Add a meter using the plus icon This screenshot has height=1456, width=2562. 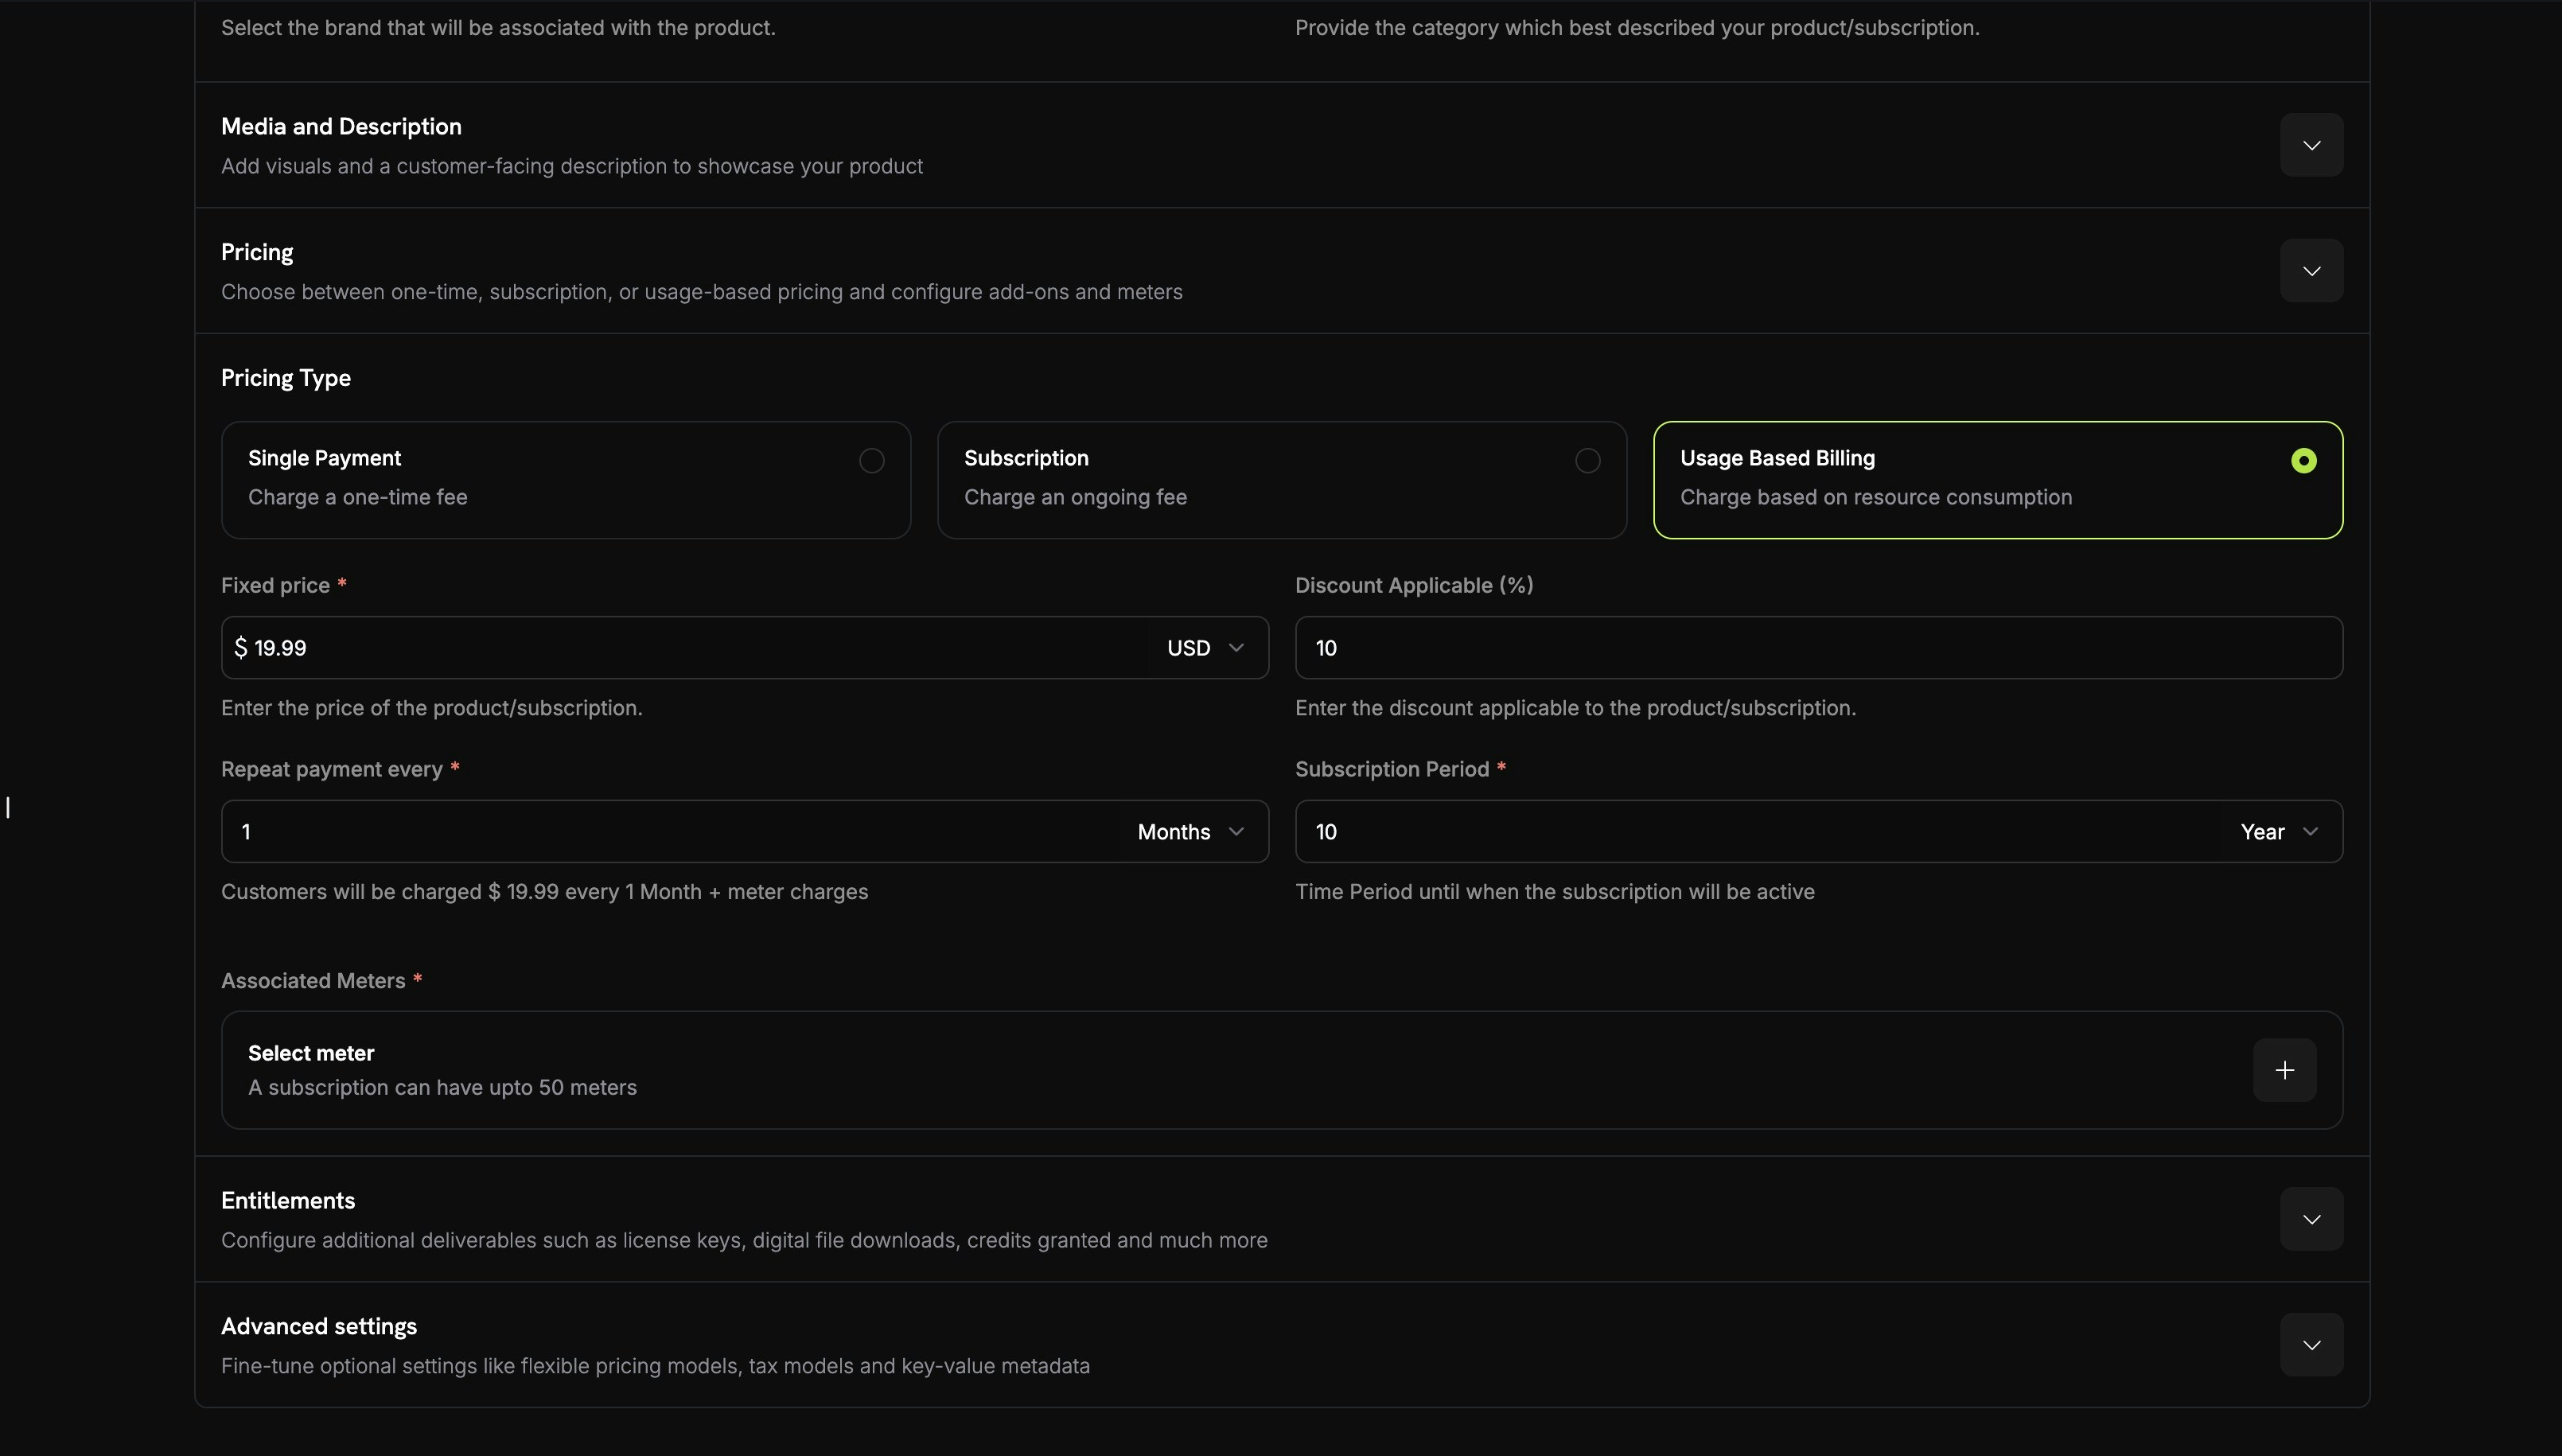click(2285, 1069)
